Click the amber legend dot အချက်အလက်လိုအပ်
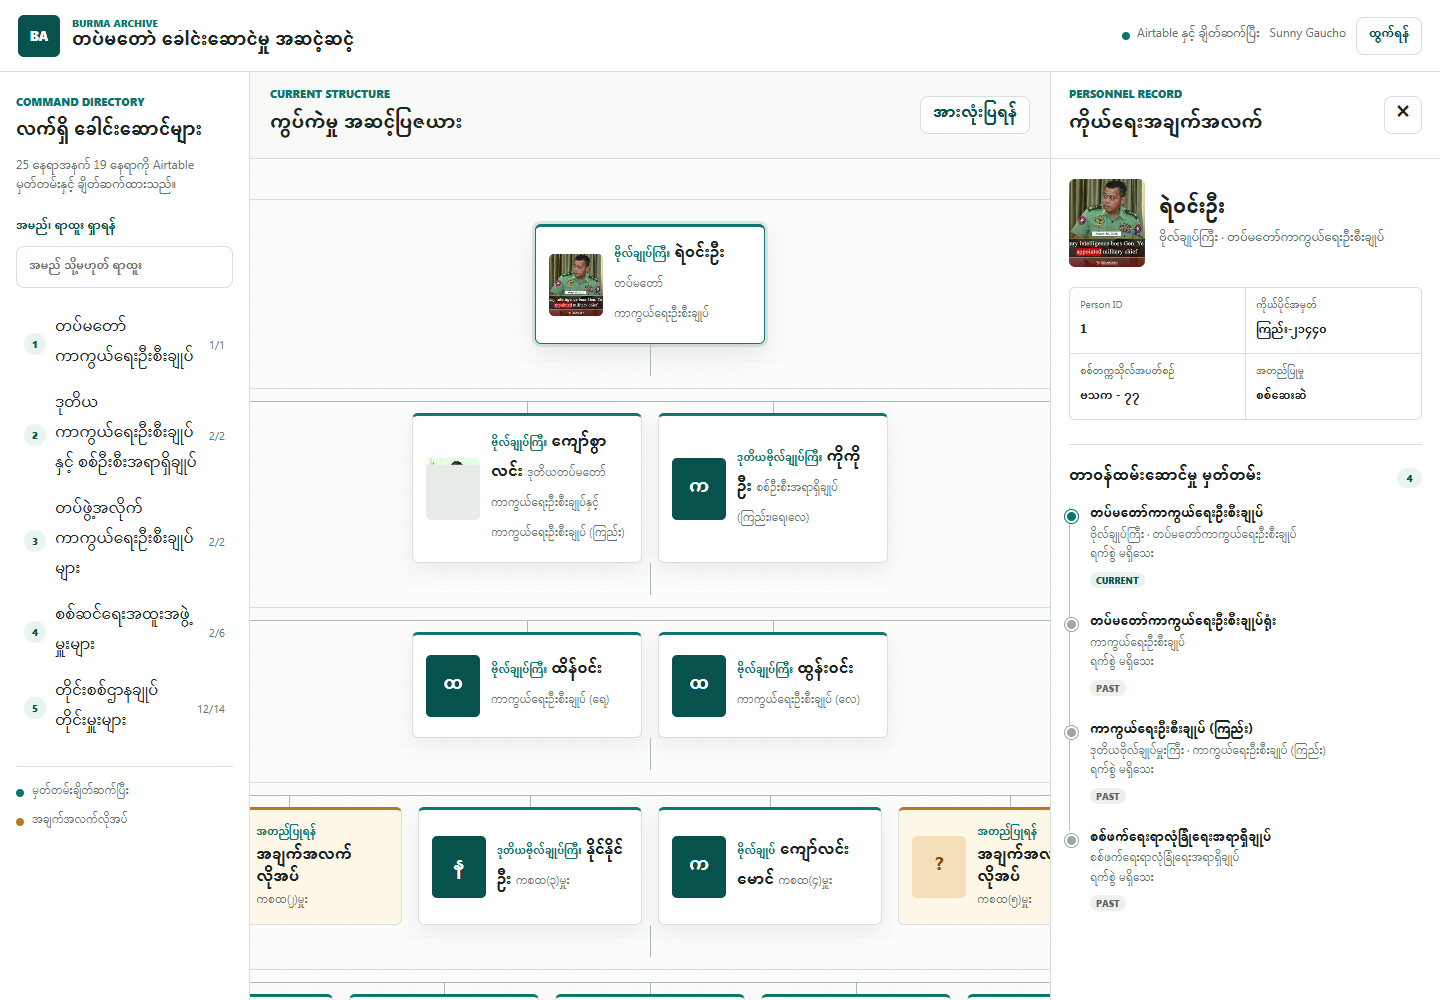This screenshot has width=1440, height=1000. point(20,822)
